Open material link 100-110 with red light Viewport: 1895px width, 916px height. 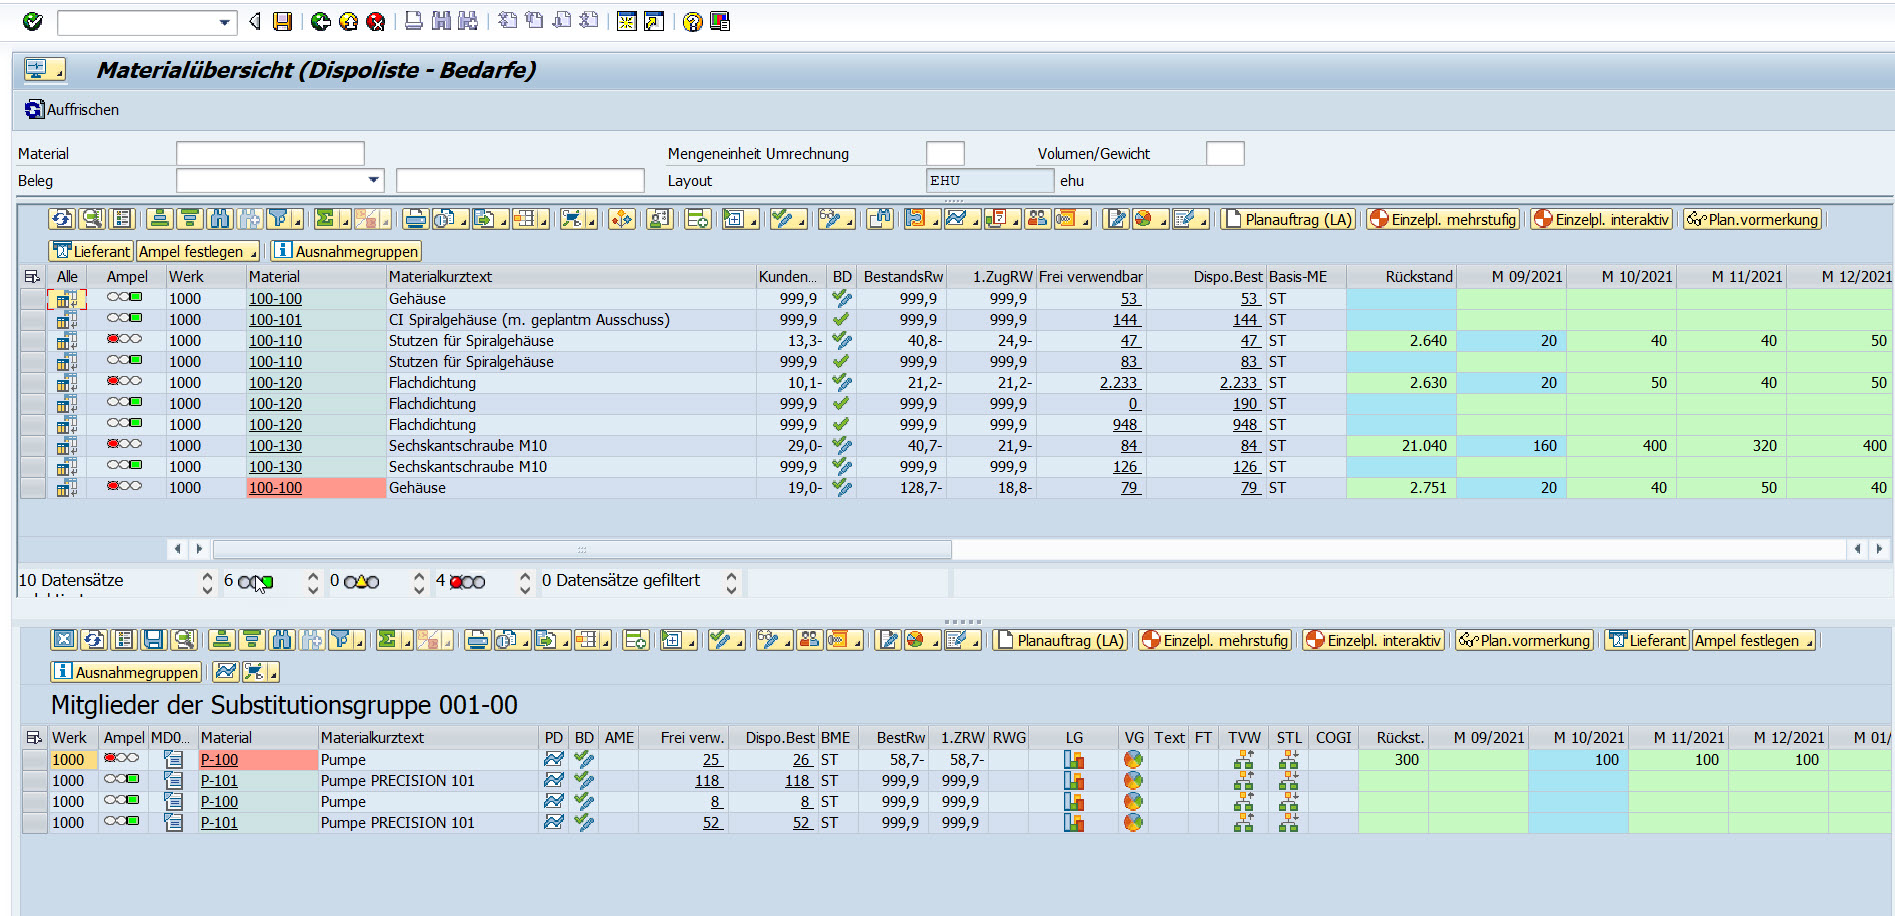pos(275,341)
